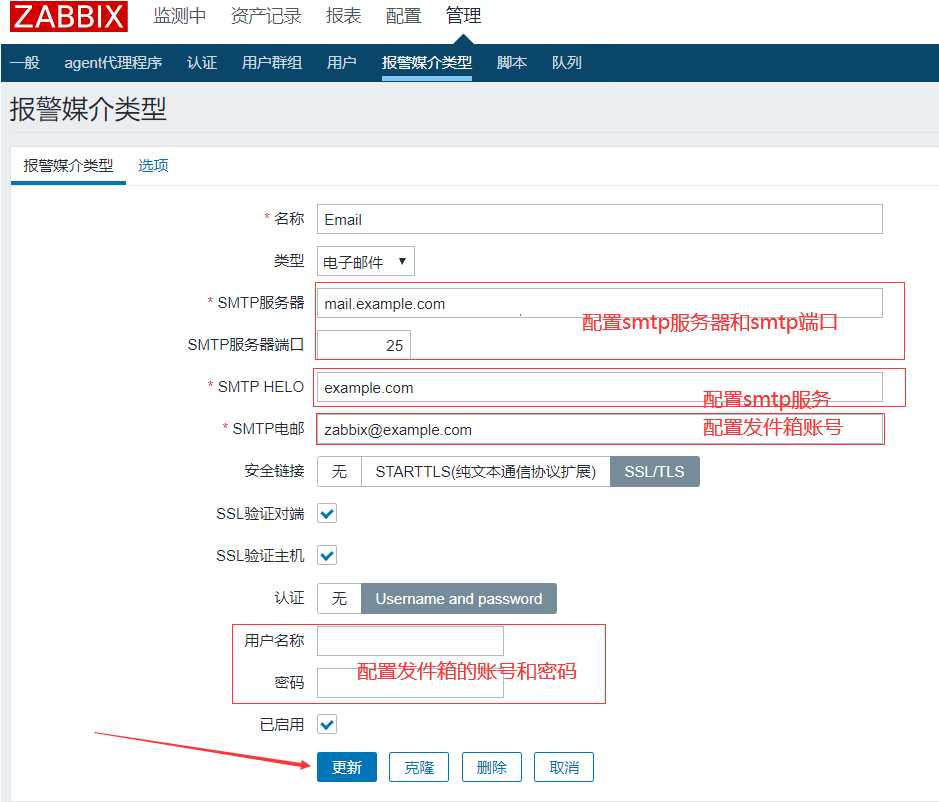
Task: Open the 配置 top menu
Action: click(403, 16)
